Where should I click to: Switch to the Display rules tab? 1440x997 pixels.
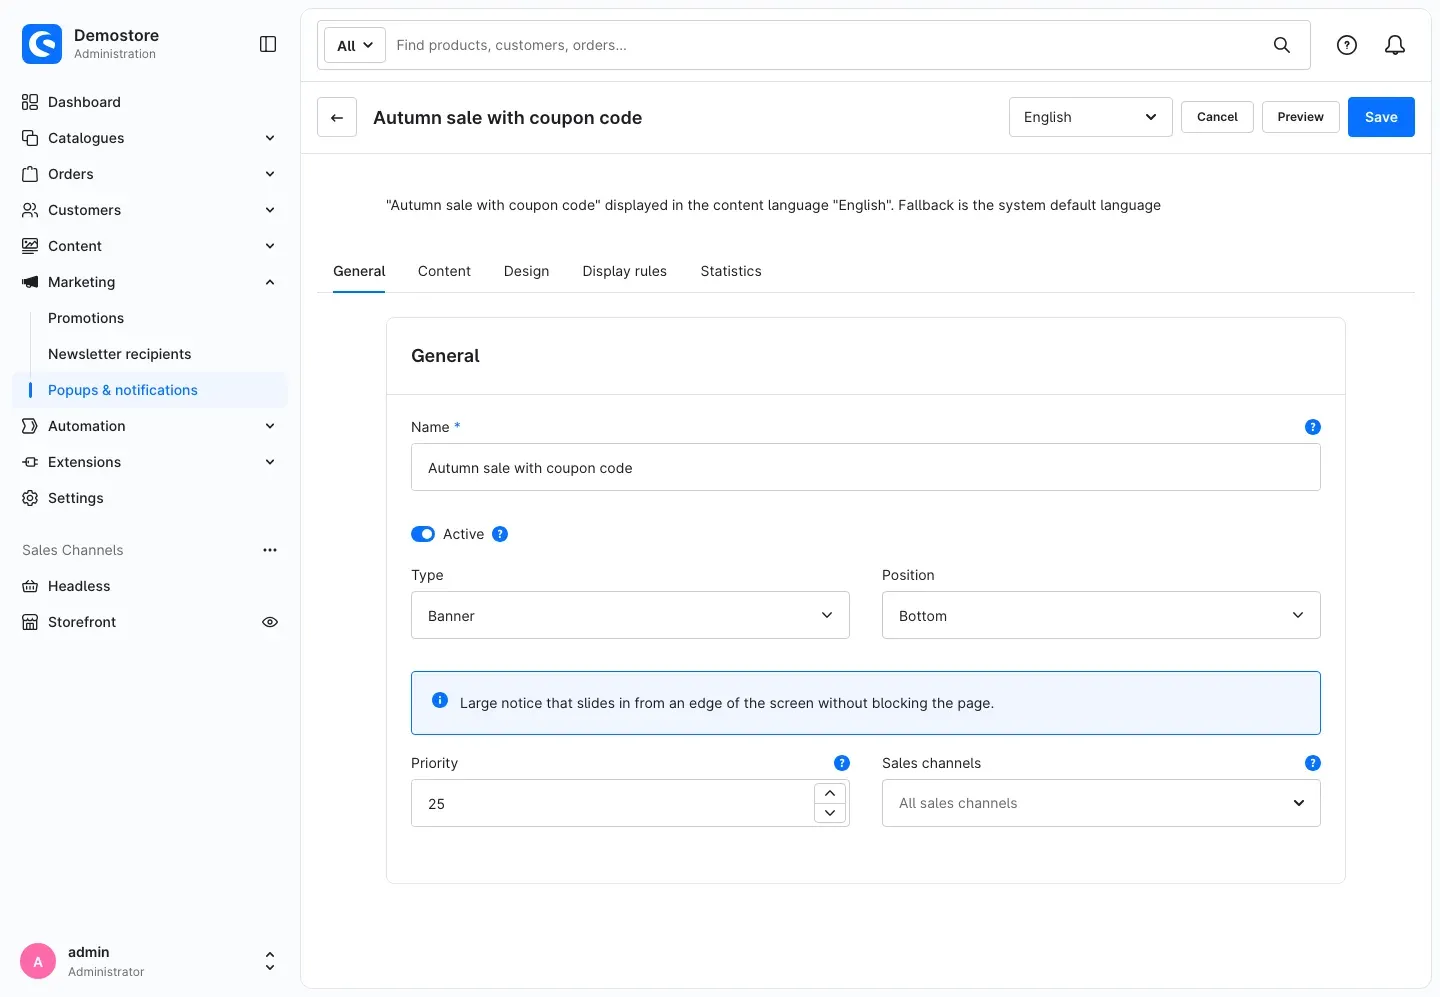point(625,271)
